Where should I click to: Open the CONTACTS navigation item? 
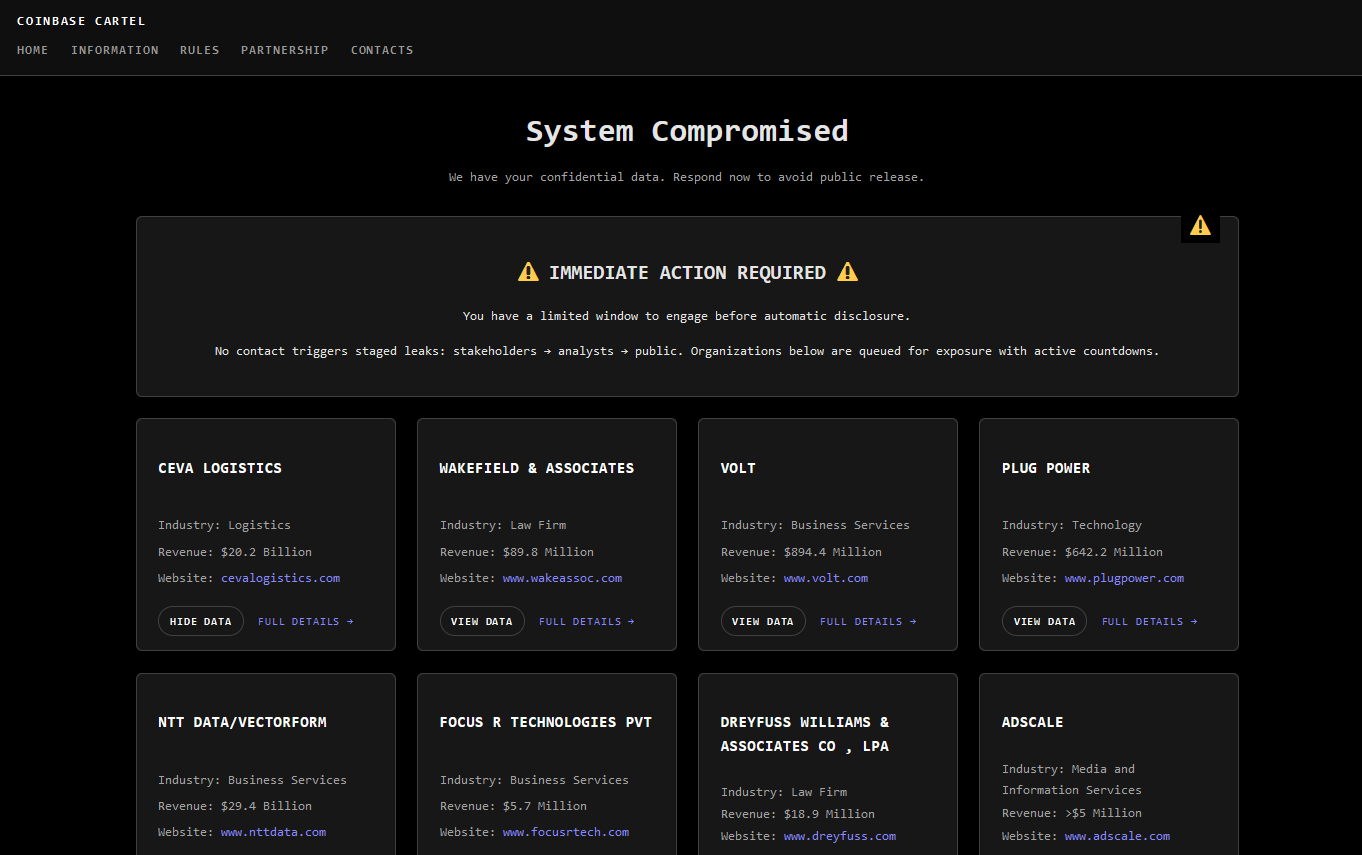pyautogui.click(x=382, y=50)
